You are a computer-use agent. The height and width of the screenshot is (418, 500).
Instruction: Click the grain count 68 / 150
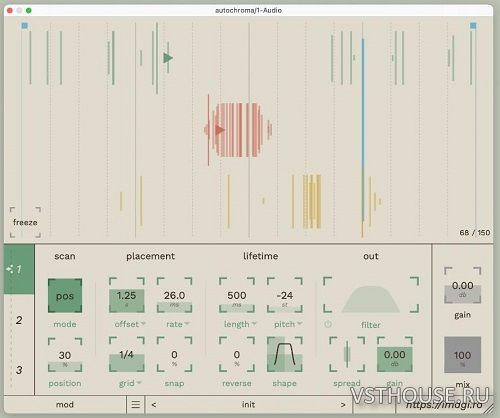click(475, 233)
